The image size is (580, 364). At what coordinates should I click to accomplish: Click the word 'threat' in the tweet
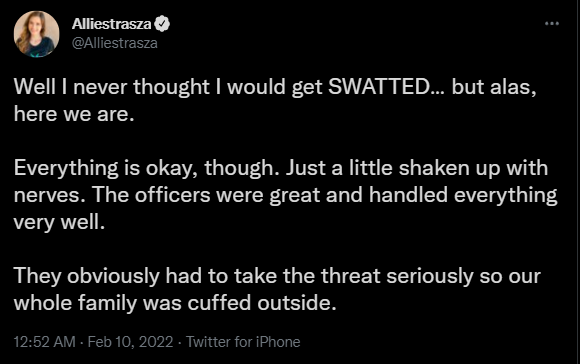pyautogui.click(x=350, y=276)
